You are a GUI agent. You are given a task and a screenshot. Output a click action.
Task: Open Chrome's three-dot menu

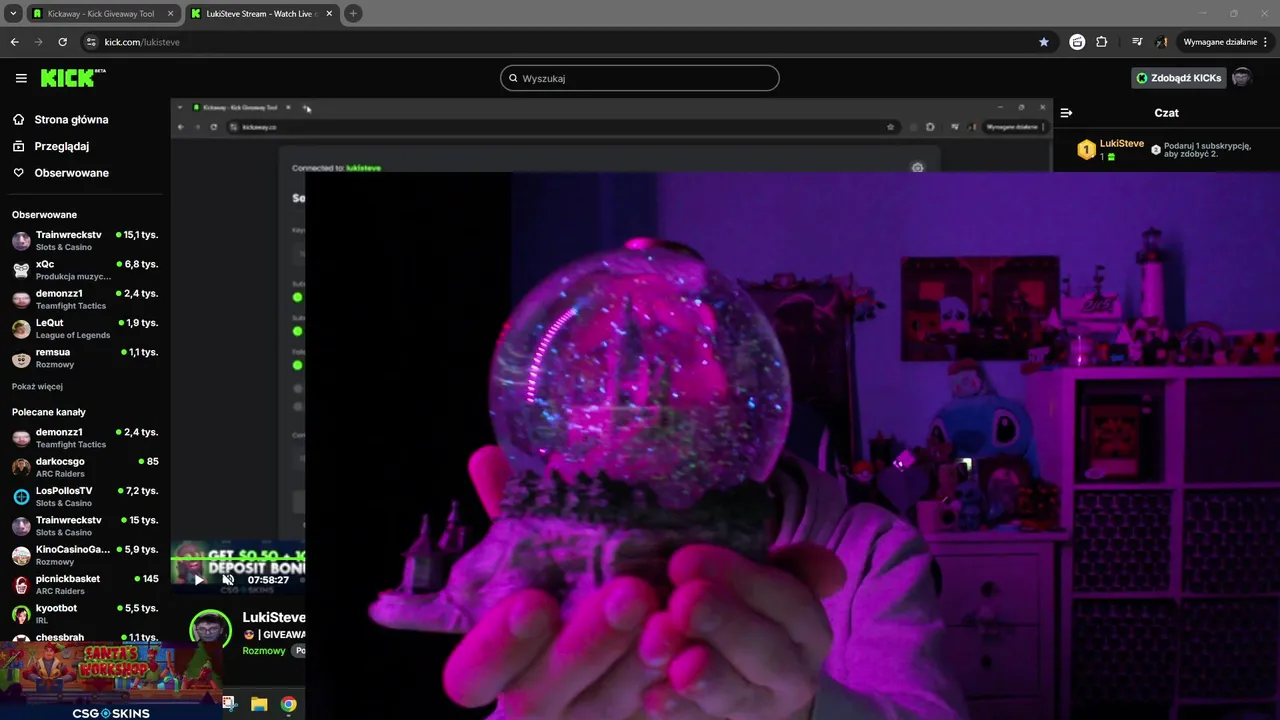click(1266, 42)
